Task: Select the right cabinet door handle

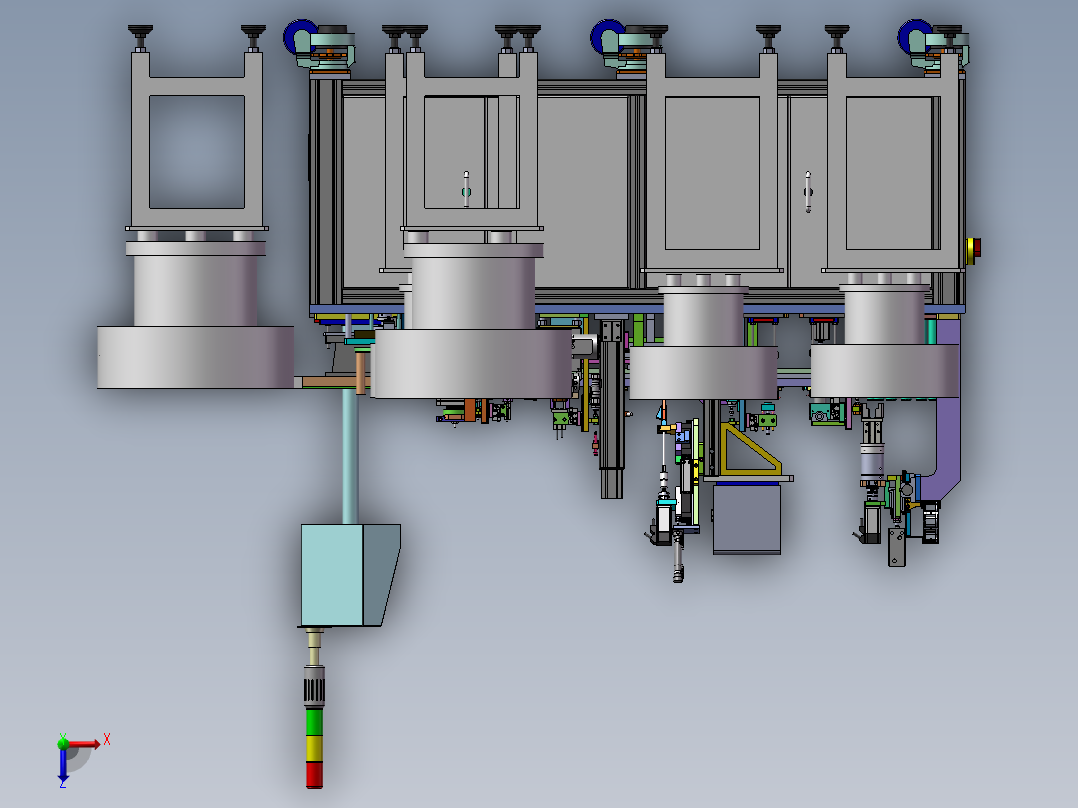Action: click(808, 192)
